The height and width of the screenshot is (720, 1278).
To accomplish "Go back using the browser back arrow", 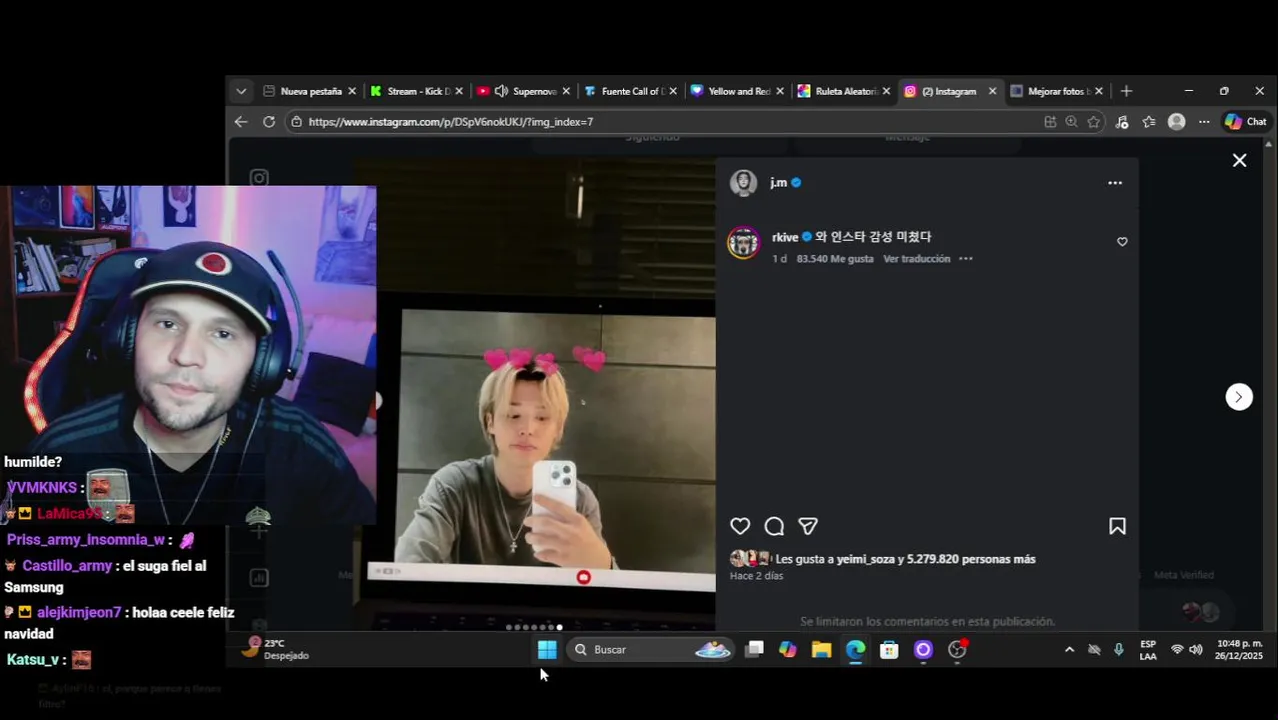I will (x=241, y=121).
